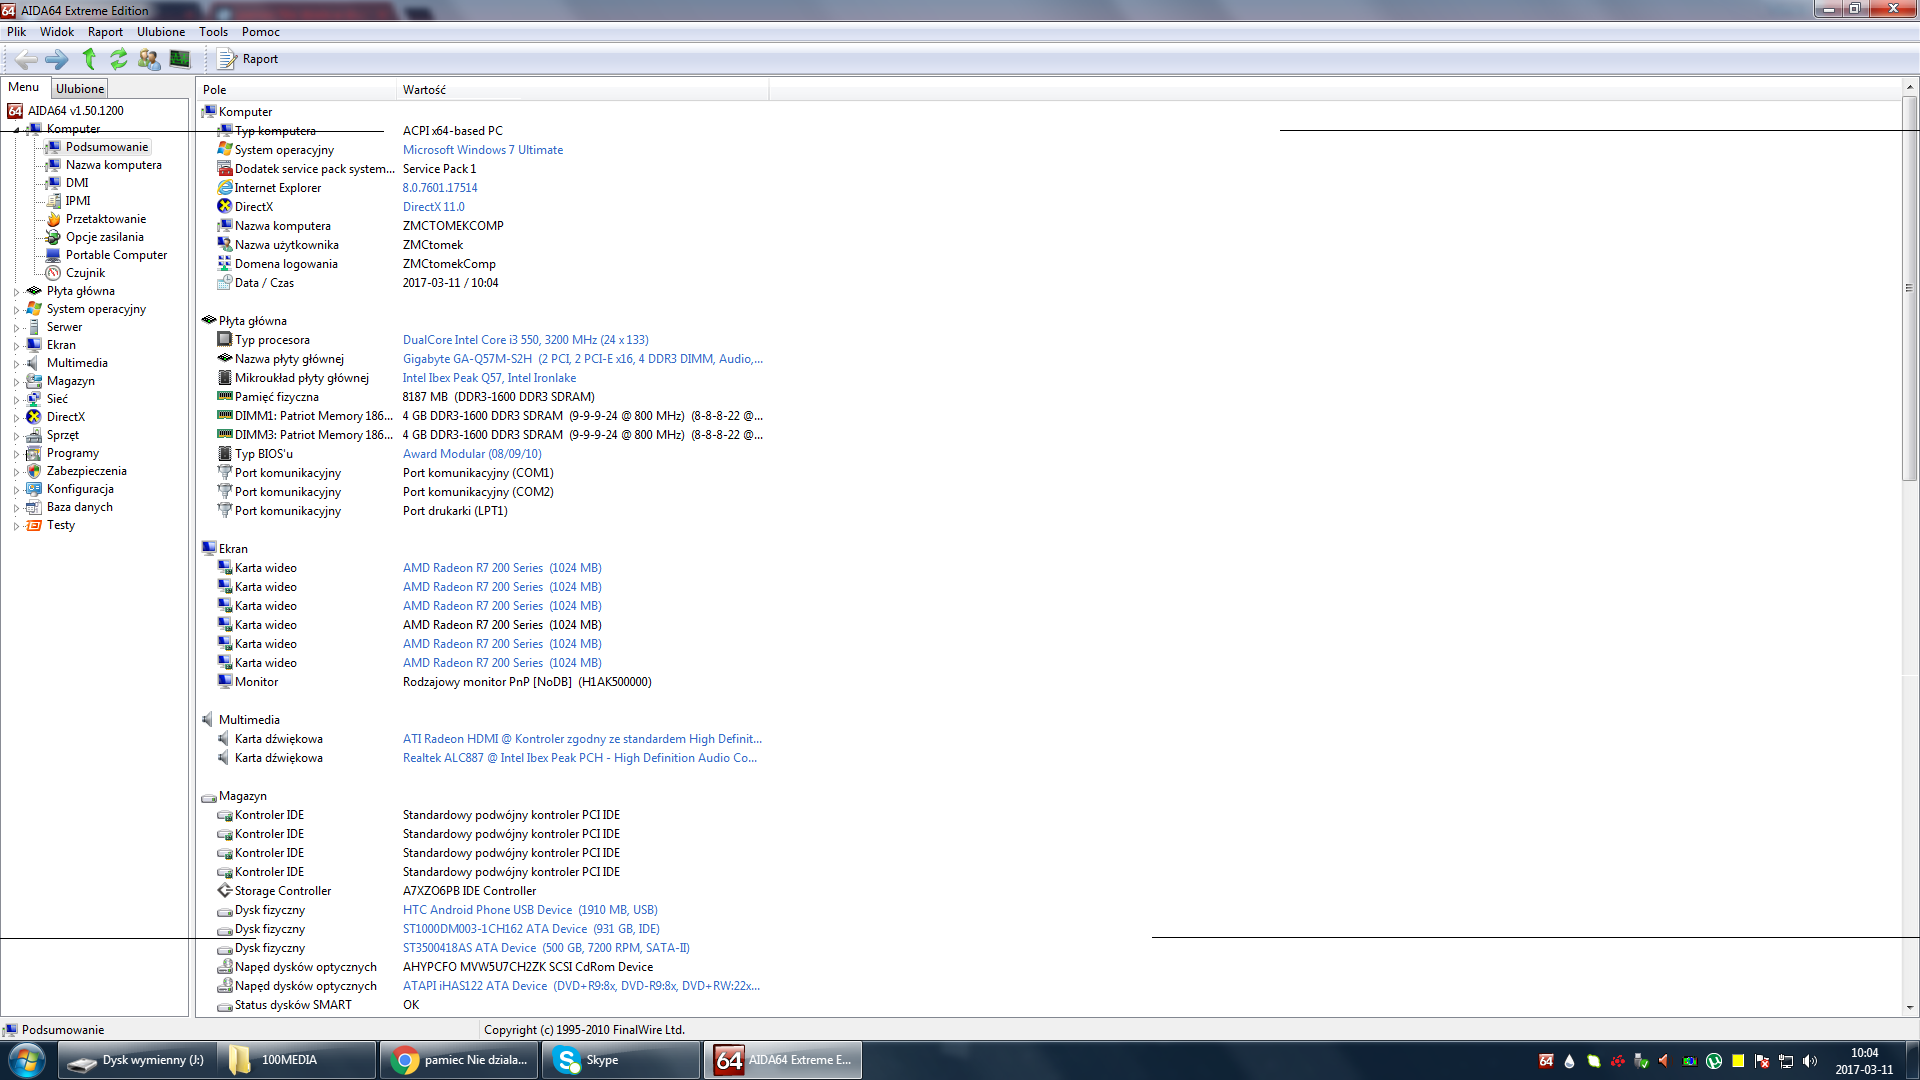
Task: Select Zabezpieczenia shield icon in tree
Action: 34,471
